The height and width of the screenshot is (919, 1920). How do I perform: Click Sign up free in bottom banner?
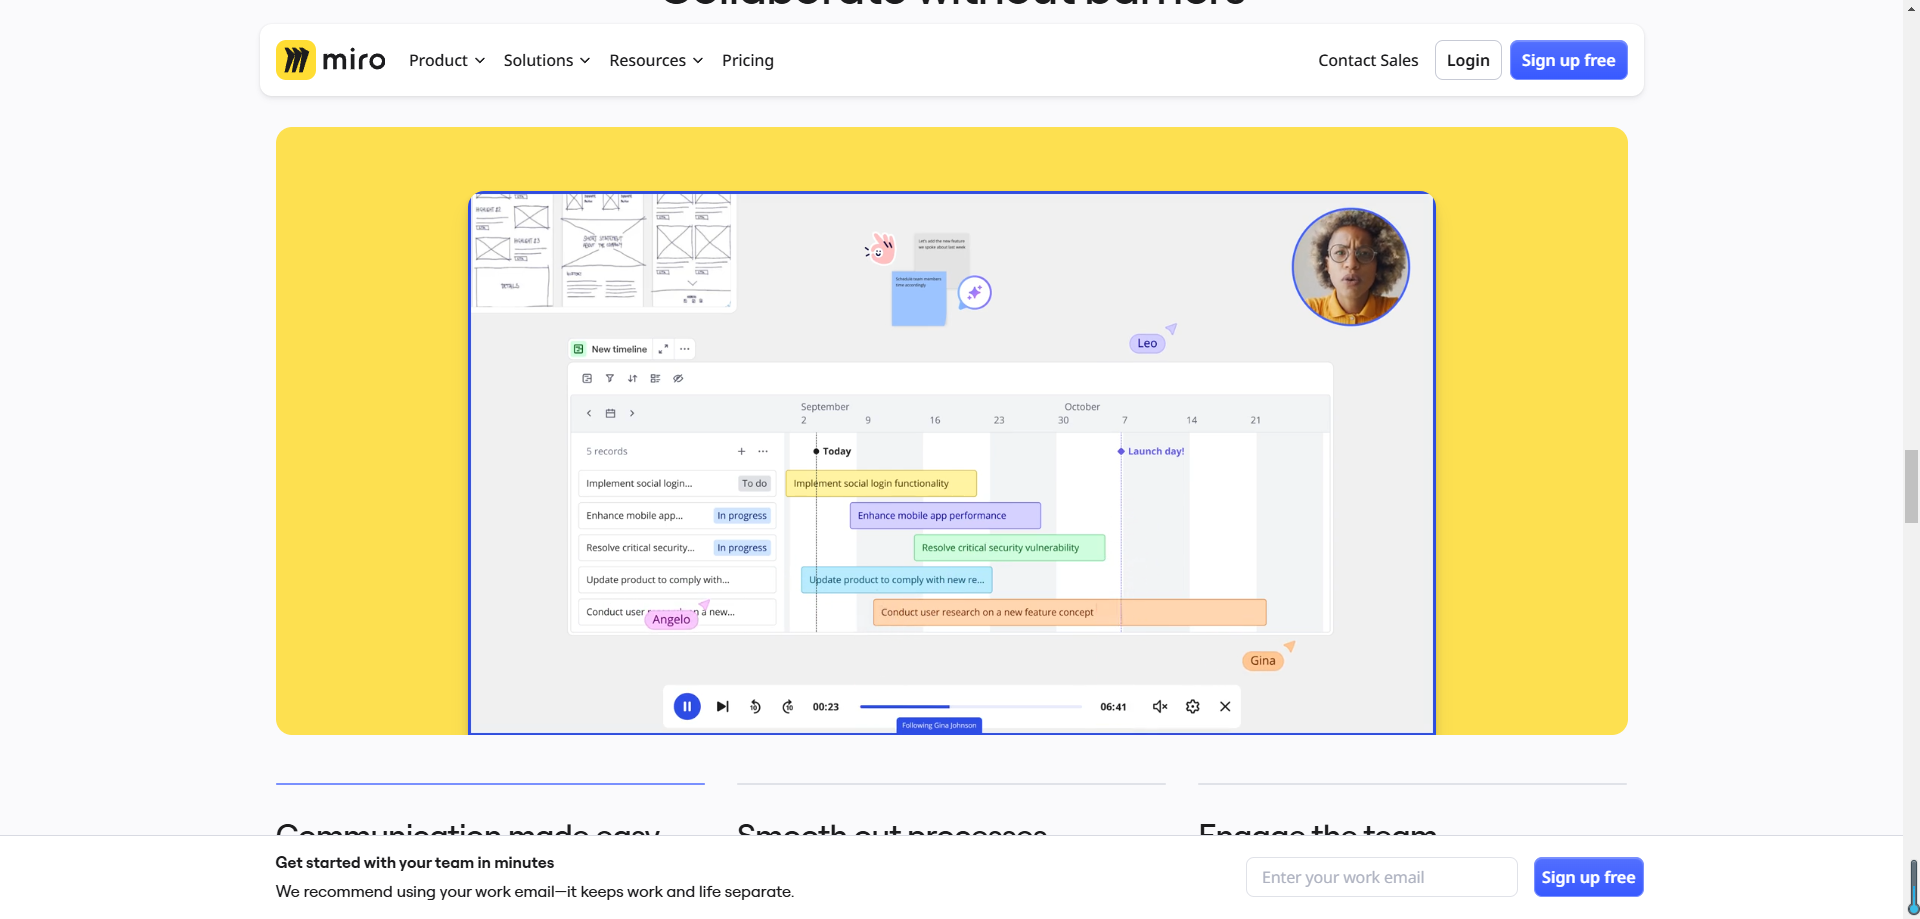[x=1588, y=877]
